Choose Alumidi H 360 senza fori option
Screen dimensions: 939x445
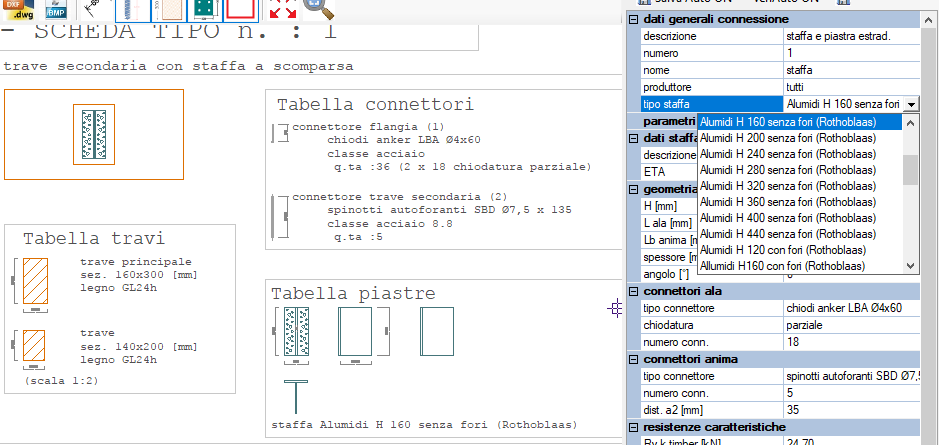click(800, 202)
